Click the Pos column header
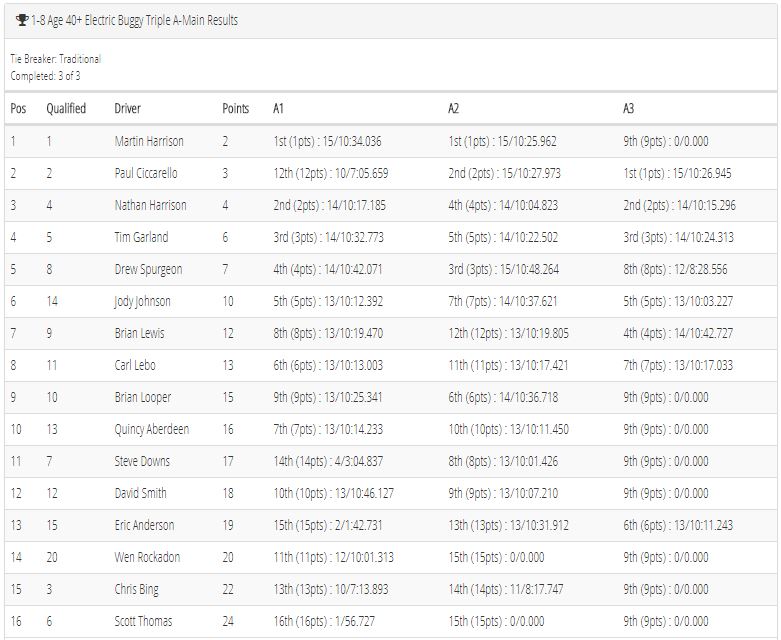This screenshot has width=781, height=640. coord(18,108)
